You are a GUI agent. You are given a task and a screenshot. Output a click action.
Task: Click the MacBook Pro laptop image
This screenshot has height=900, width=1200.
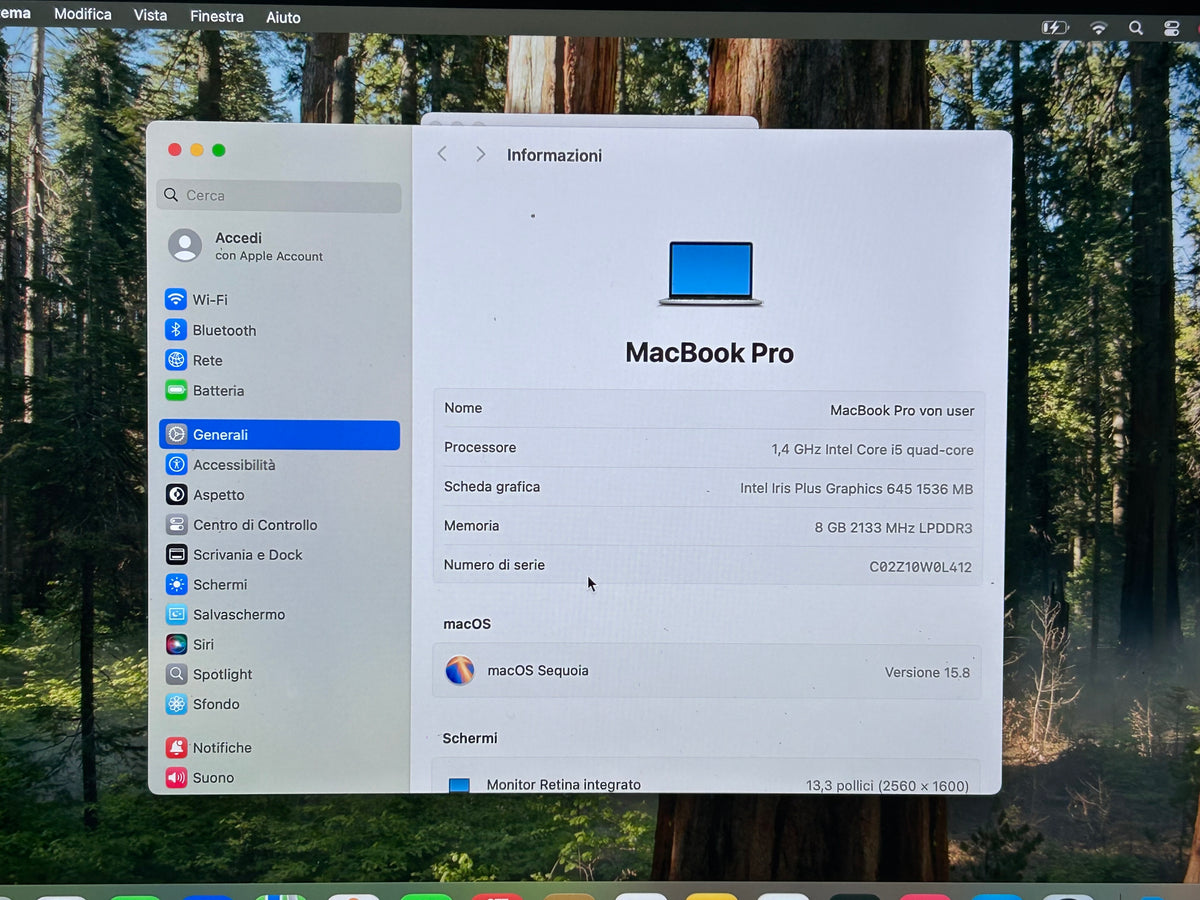[711, 273]
